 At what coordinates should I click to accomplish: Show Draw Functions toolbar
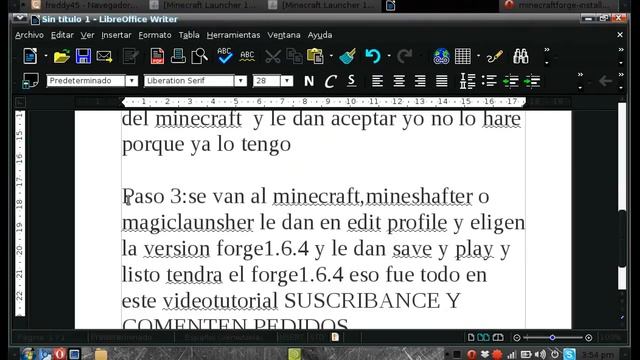(494, 56)
